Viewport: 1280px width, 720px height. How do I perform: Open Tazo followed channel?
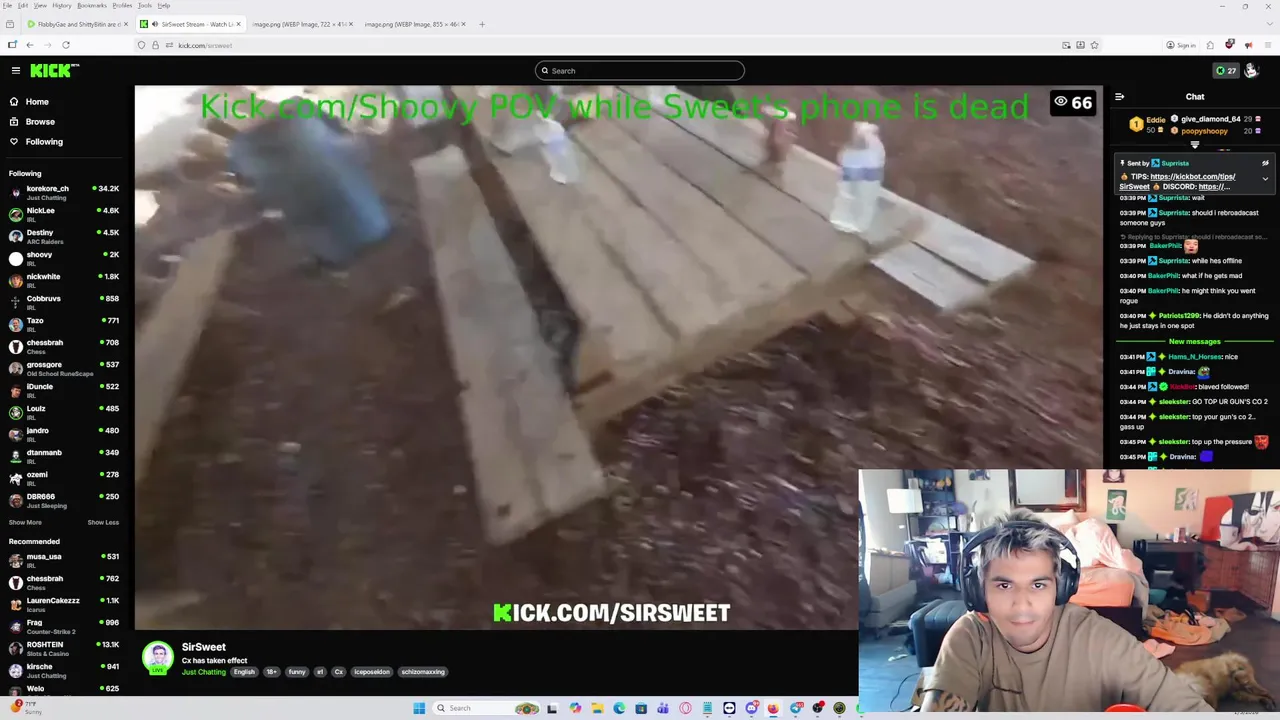click(x=64, y=324)
